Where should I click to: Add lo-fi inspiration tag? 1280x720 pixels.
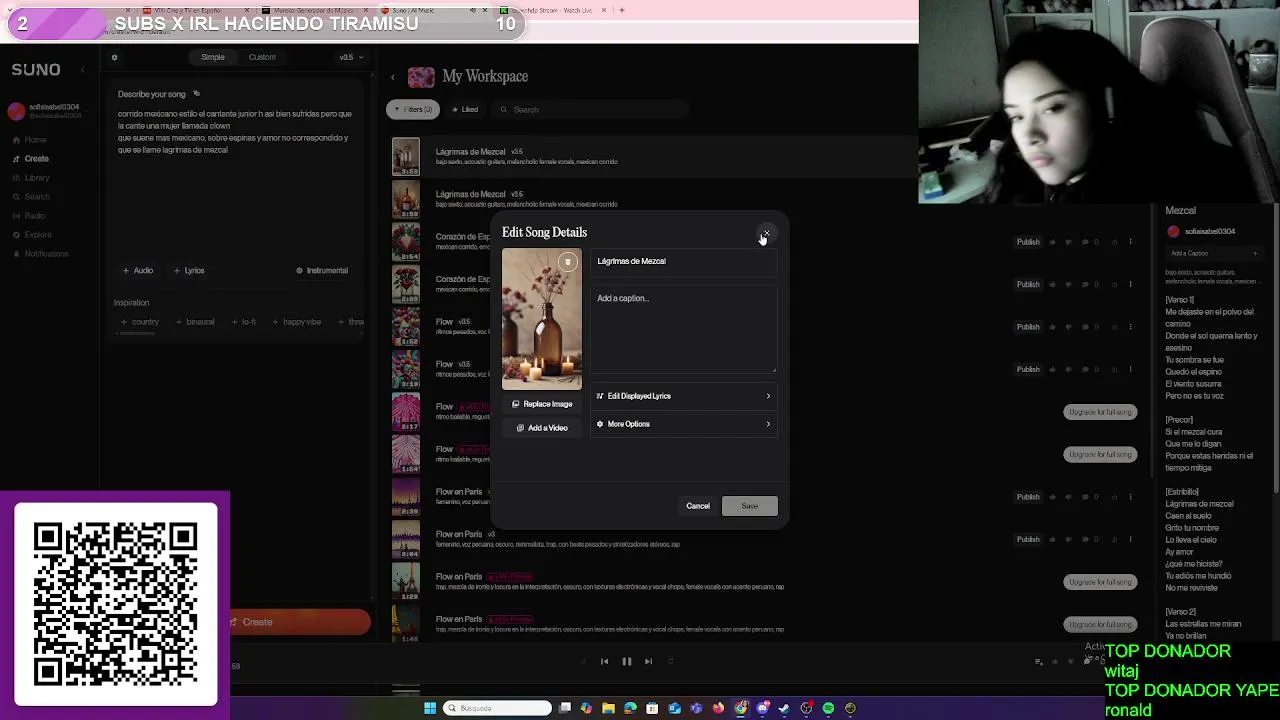click(244, 322)
